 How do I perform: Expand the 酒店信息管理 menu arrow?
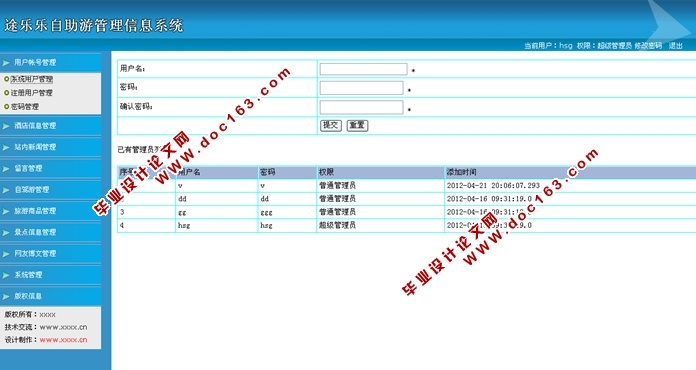pos(6,126)
